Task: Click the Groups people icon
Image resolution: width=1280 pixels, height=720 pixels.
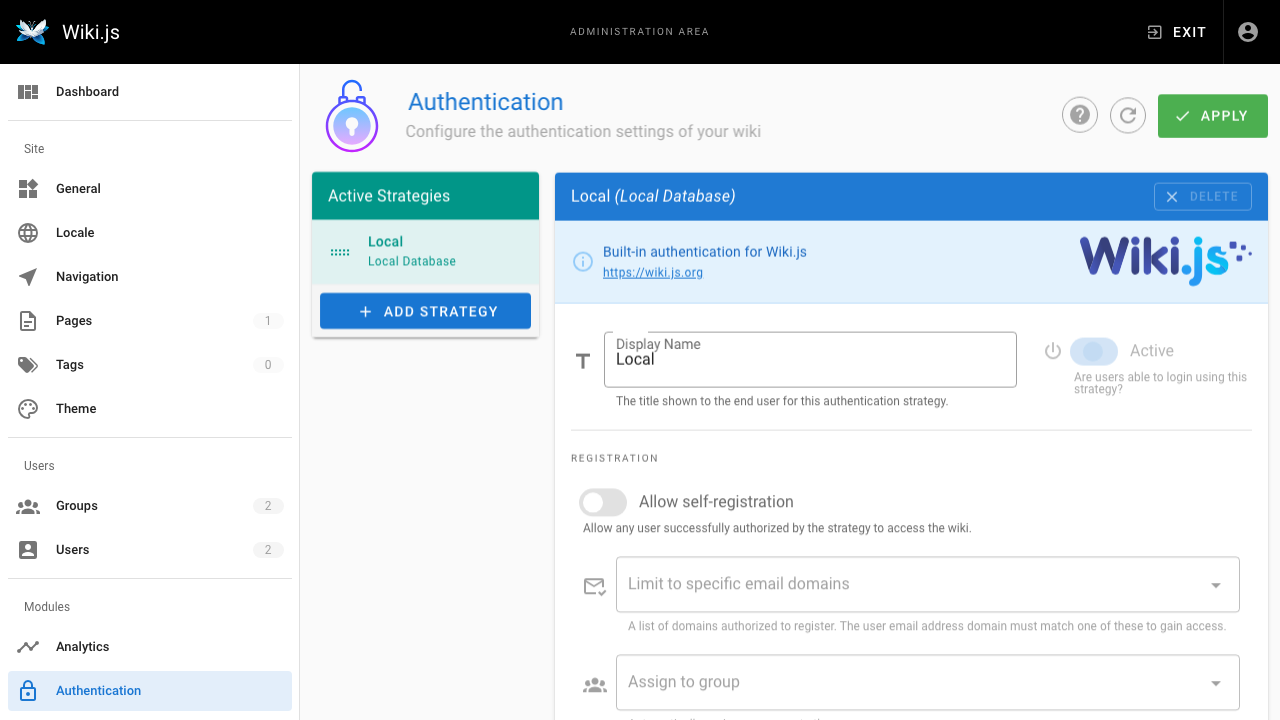Action: (28, 506)
